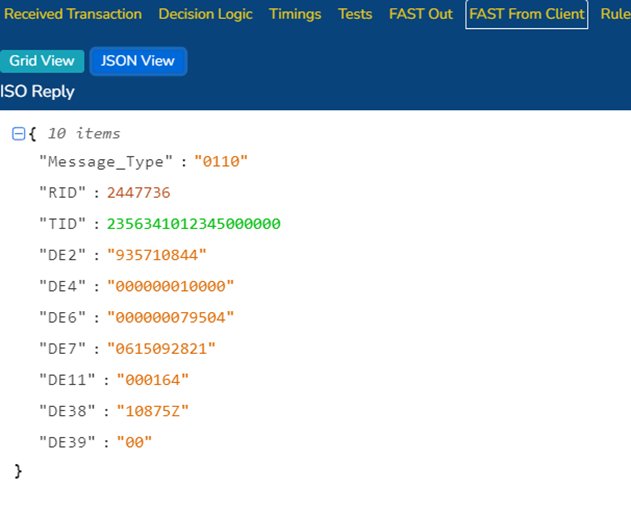Click the "RID" key label
This screenshot has height=513, width=631.
(x=62, y=193)
